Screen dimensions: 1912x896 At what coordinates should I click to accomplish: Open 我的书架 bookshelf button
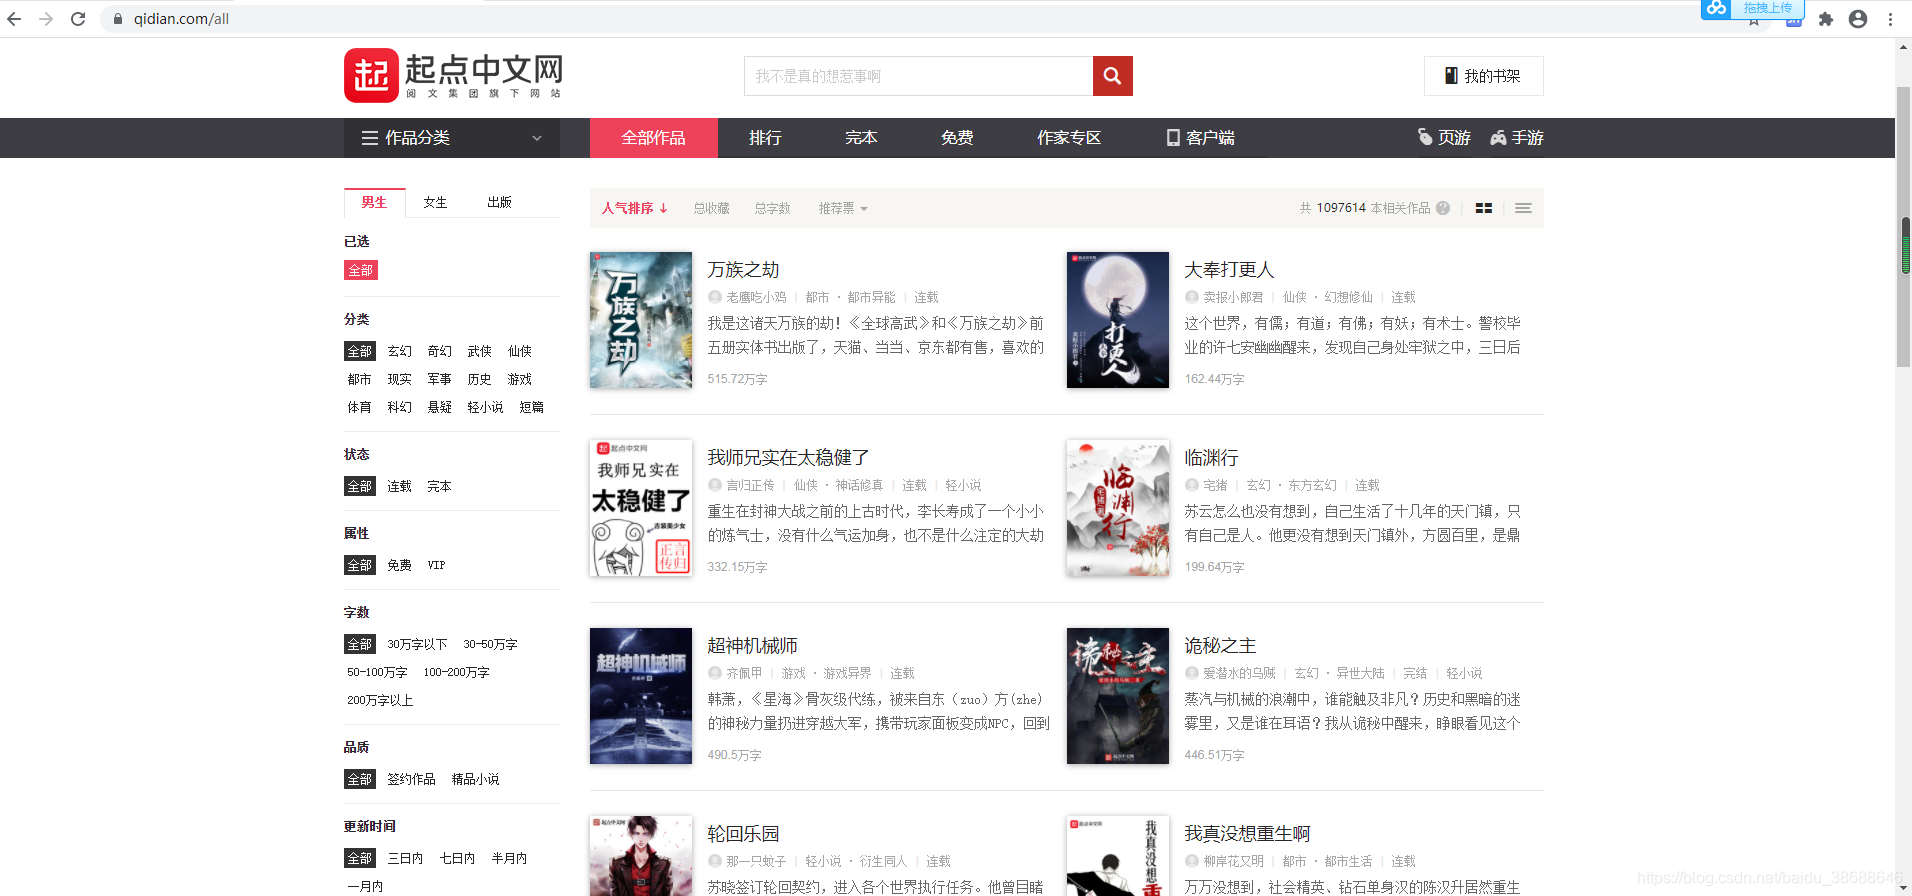[1483, 76]
